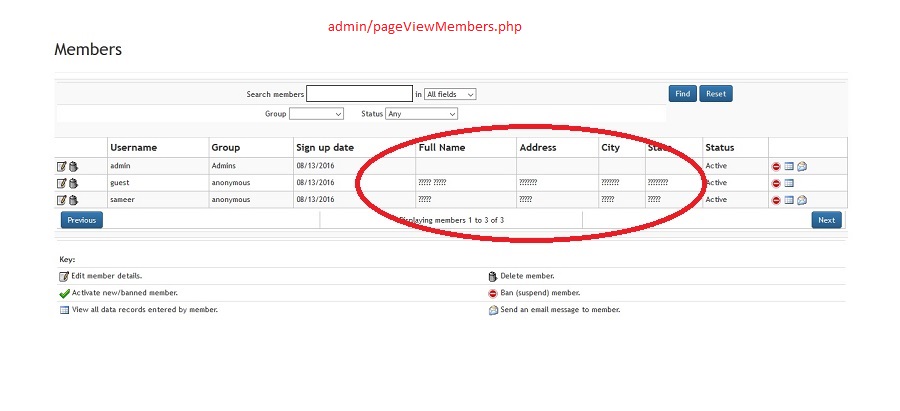
Task: Edit member details for sameer
Action: pos(61,200)
